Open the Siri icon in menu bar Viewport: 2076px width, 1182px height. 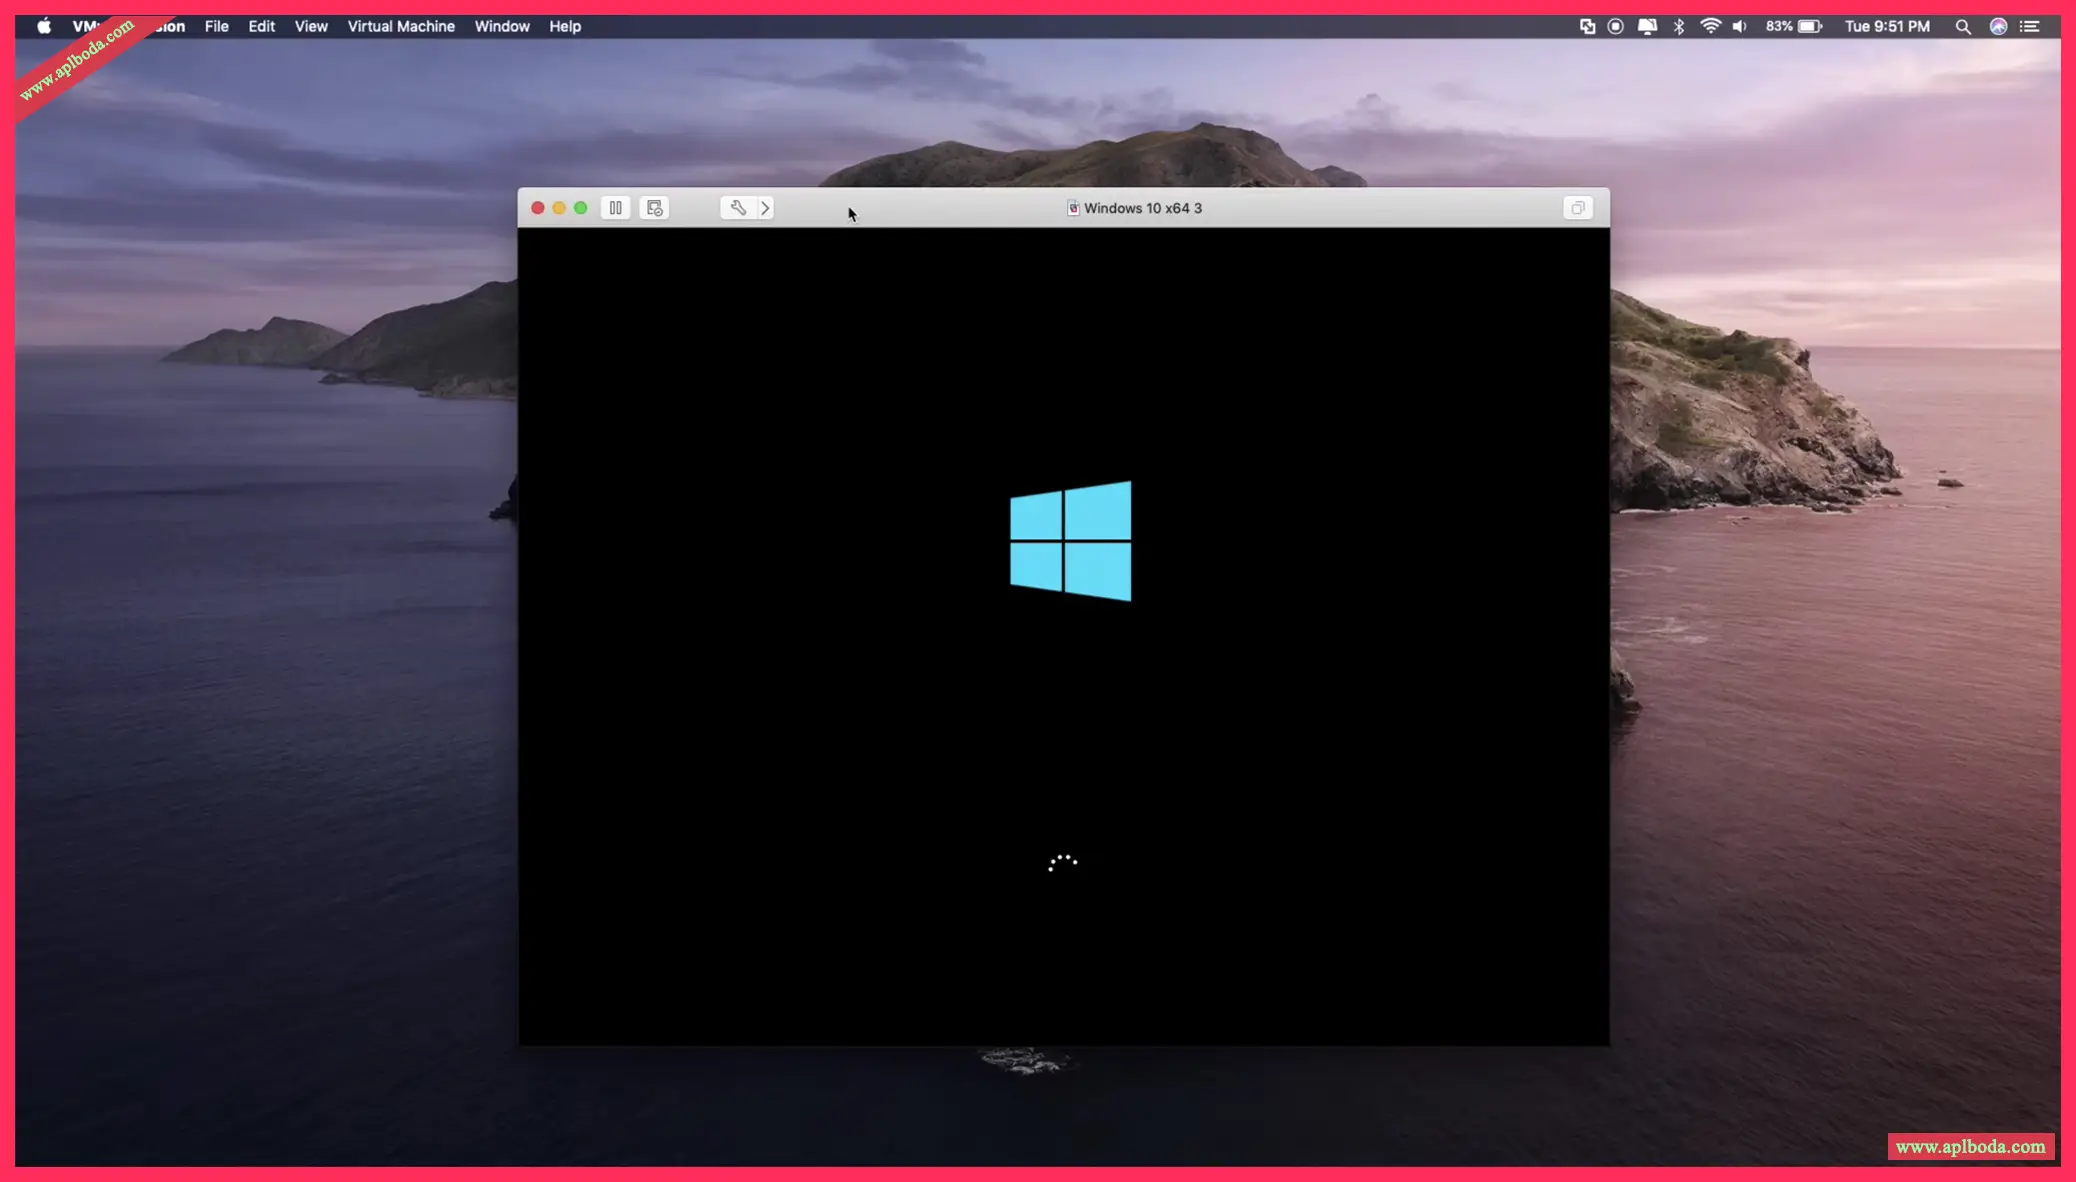coord(1998,27)
